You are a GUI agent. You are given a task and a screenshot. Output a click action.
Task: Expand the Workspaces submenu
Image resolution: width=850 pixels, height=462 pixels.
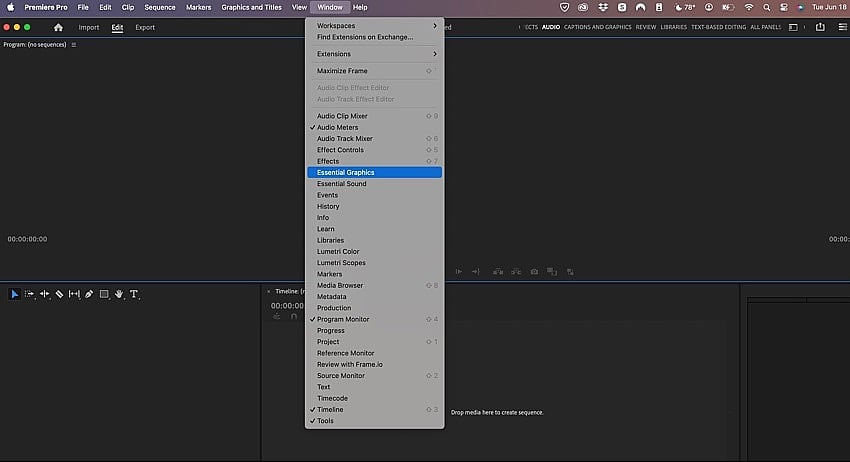tap(375, 25)
